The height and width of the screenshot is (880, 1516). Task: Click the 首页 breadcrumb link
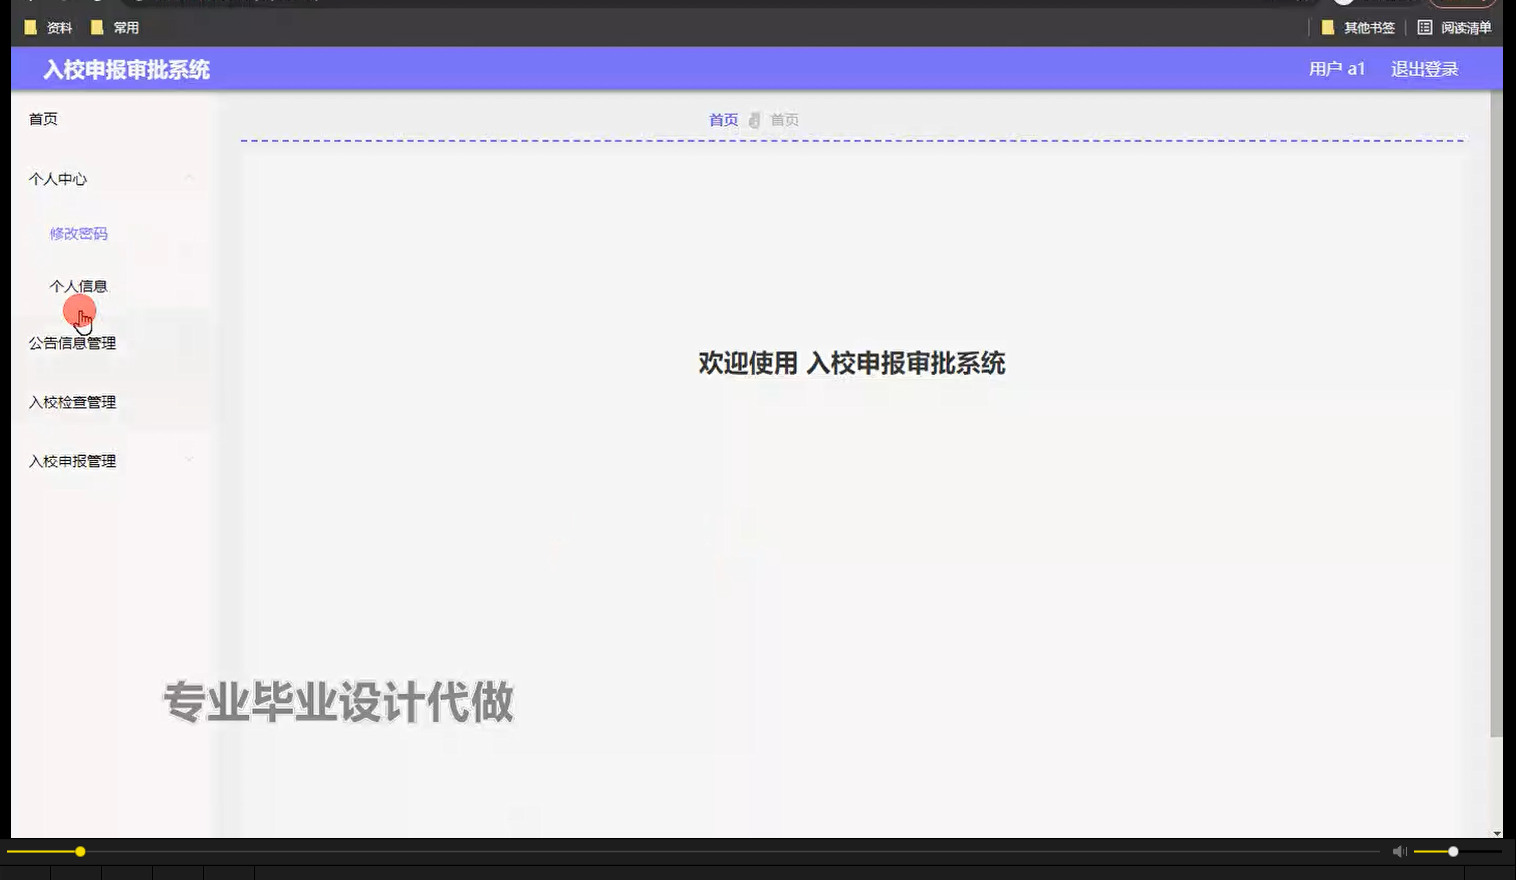pos(723,119)
